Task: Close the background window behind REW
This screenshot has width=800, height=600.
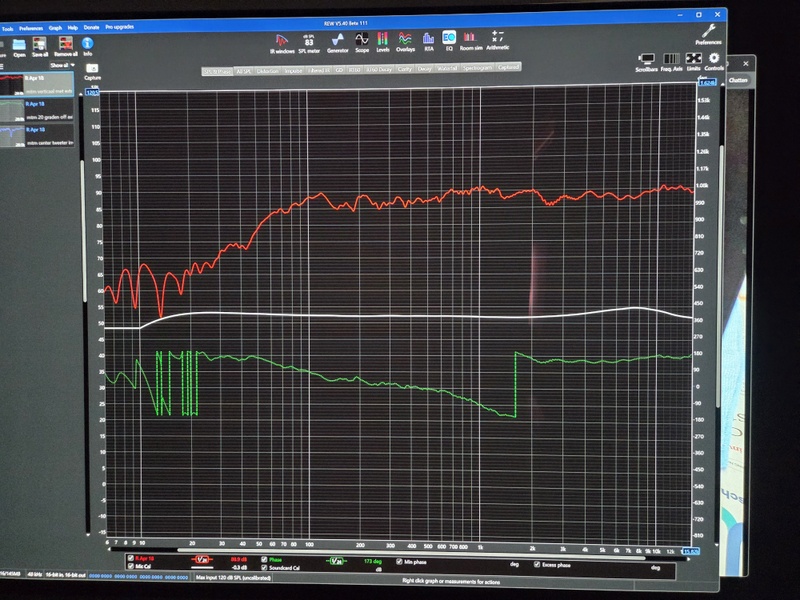Action: click(746, 64)
